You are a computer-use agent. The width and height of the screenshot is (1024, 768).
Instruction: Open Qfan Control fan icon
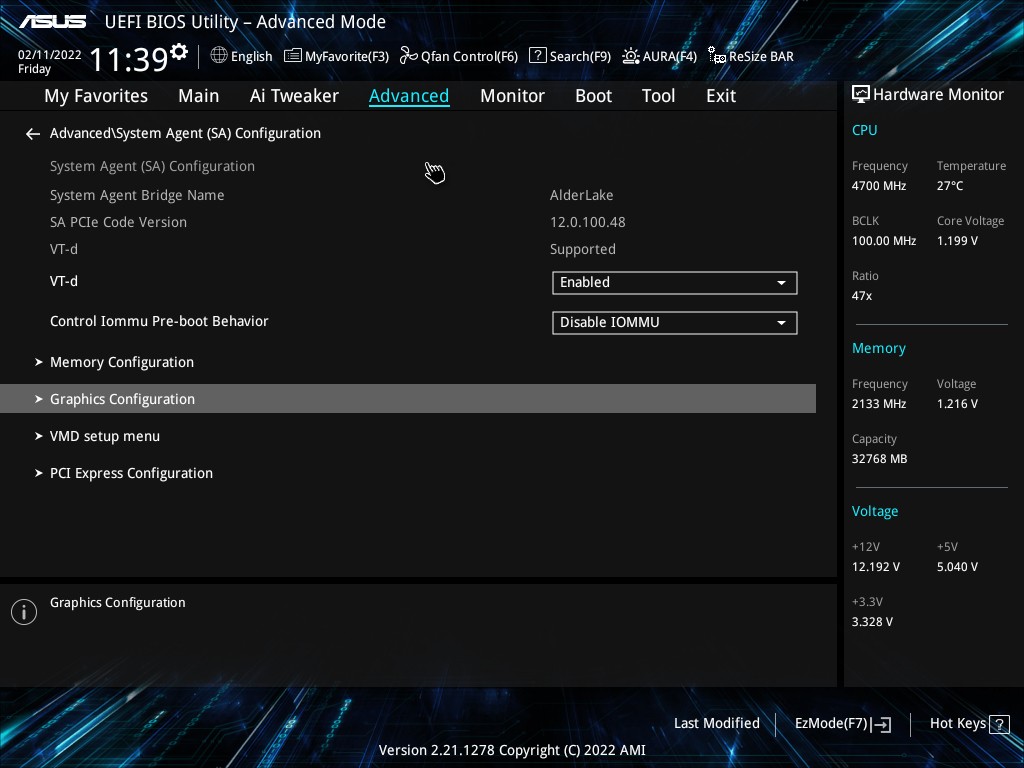[x=408, y=56]
